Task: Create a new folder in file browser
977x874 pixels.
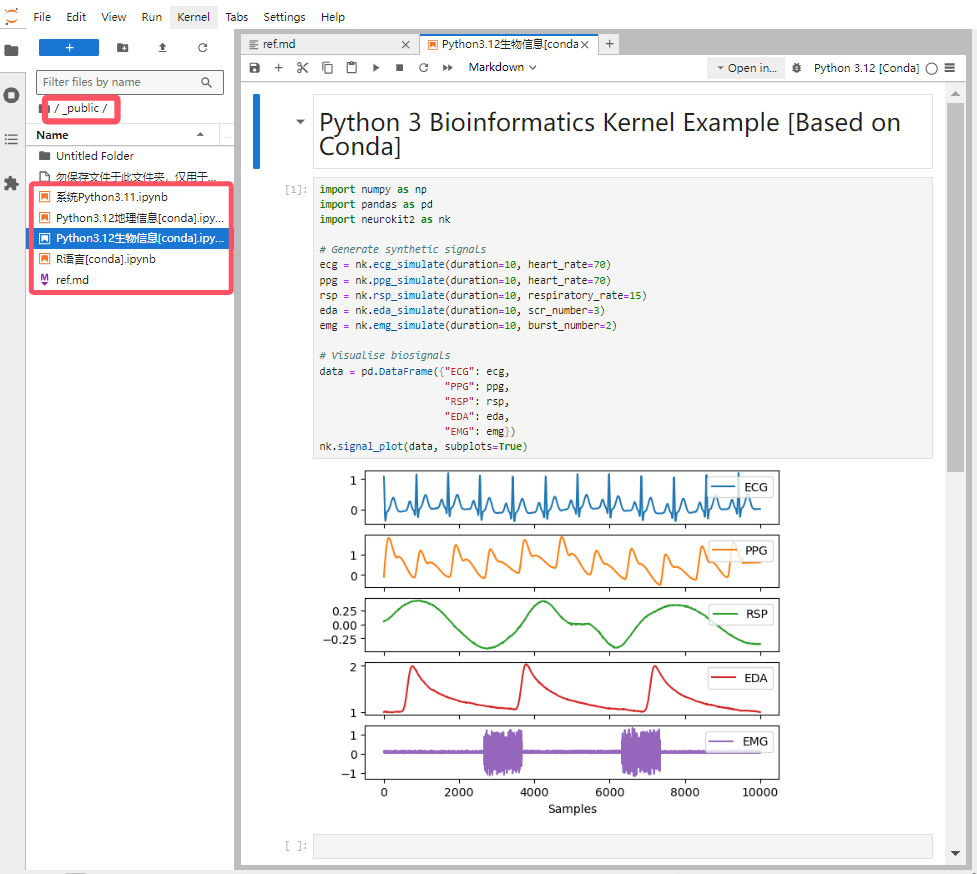Action: pos(123,47)
